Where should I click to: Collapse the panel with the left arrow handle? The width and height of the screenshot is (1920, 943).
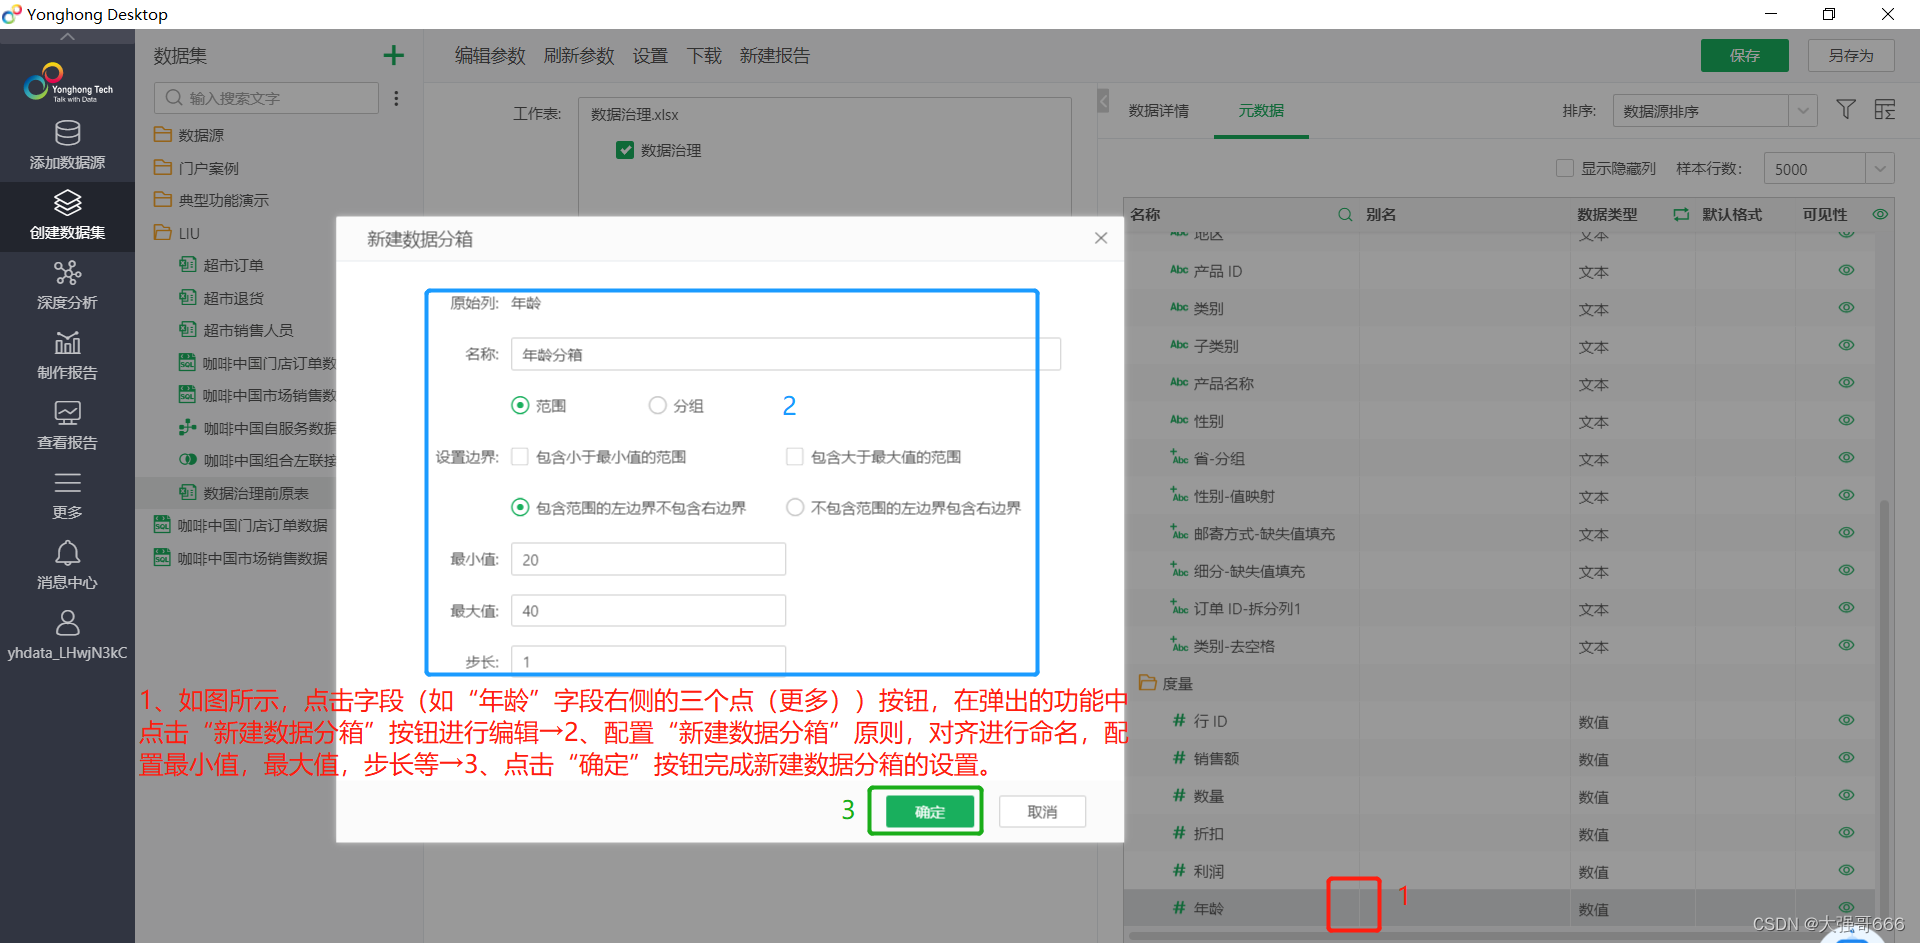point(1103,100)
